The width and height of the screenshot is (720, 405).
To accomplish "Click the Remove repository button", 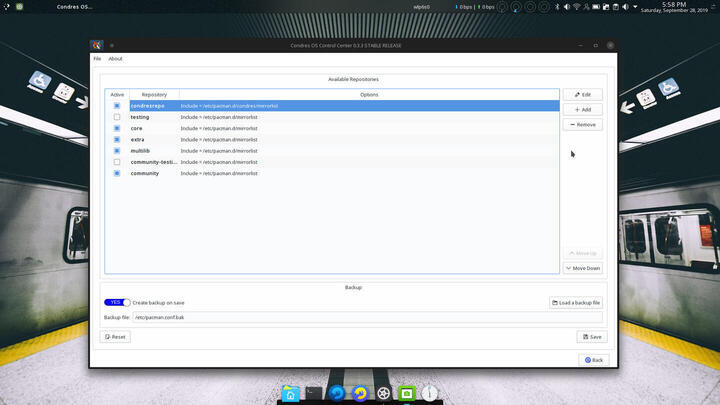I will pos(583,125).
